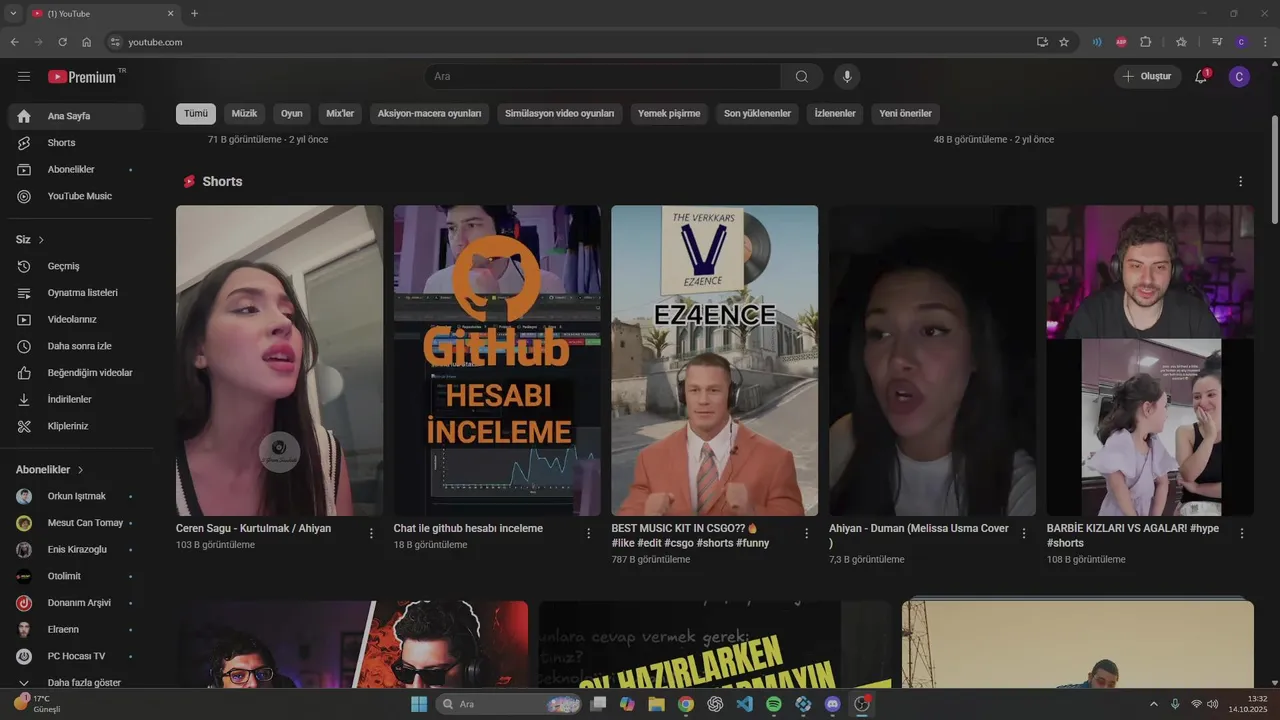Open Ahiyan - Duman title link
Image resolution: width=1280 pixels, height=720 pixels.
pos(919,535)
